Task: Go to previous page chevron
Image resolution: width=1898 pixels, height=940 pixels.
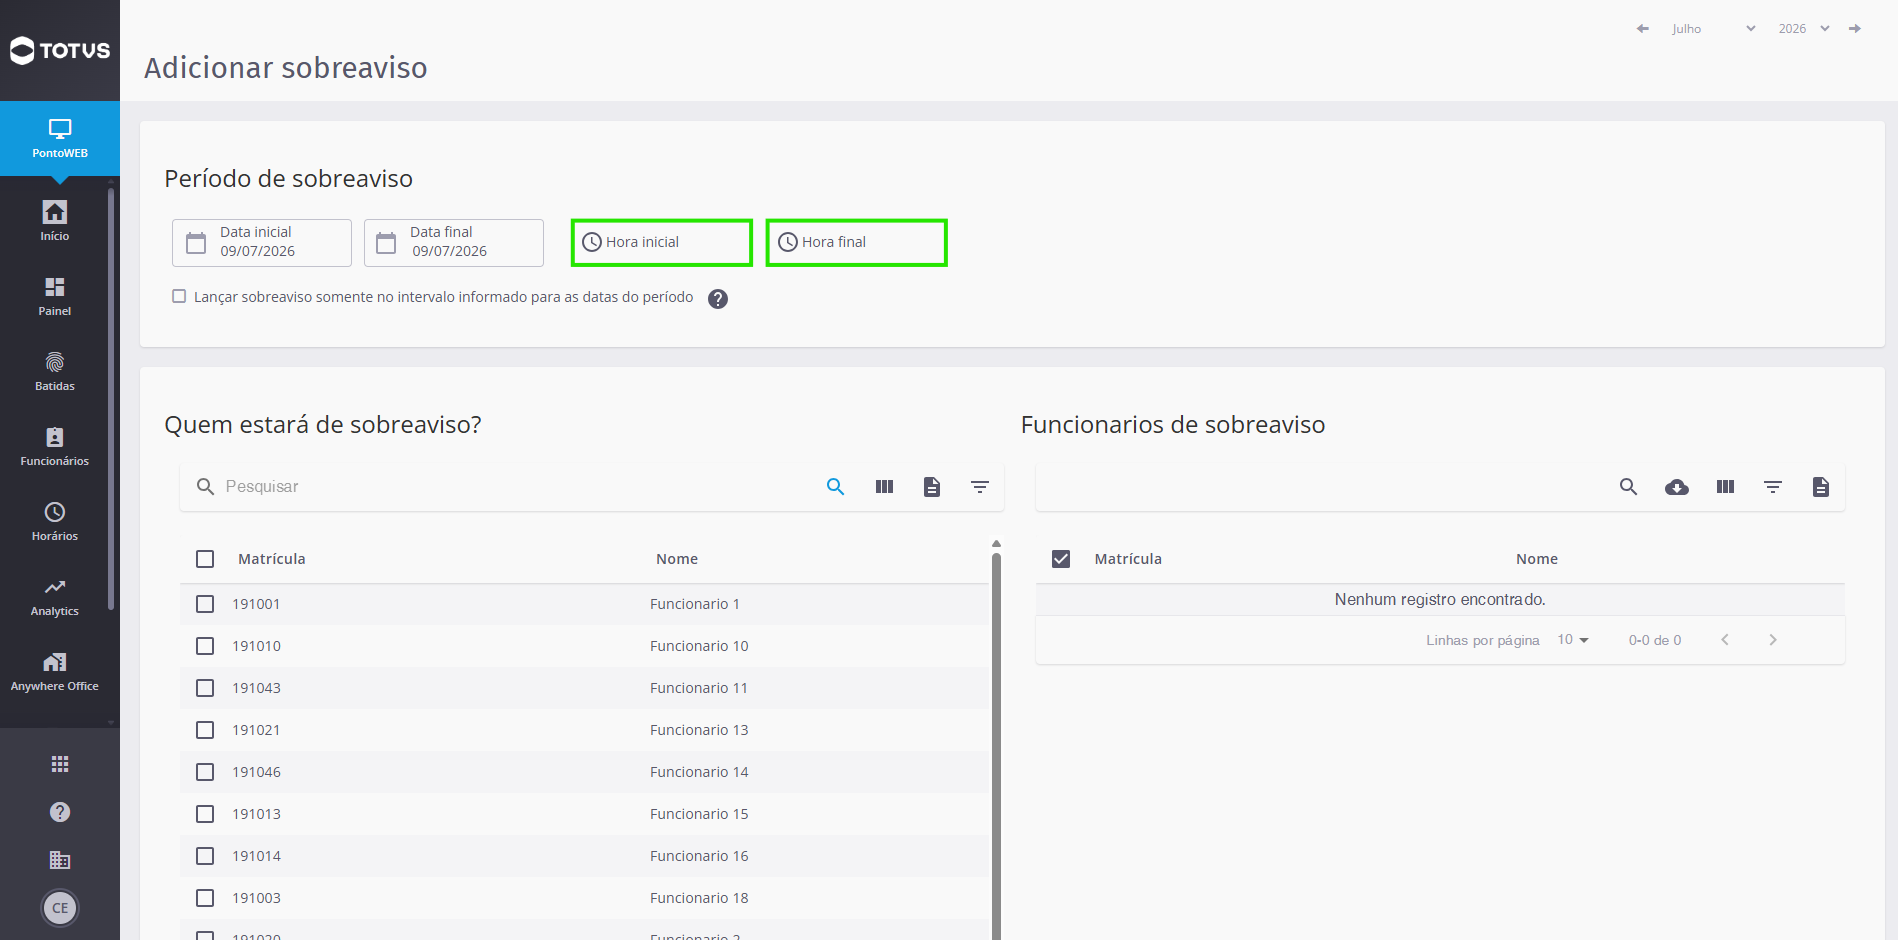Action: pyautogui.click(x=1725, y=640)
